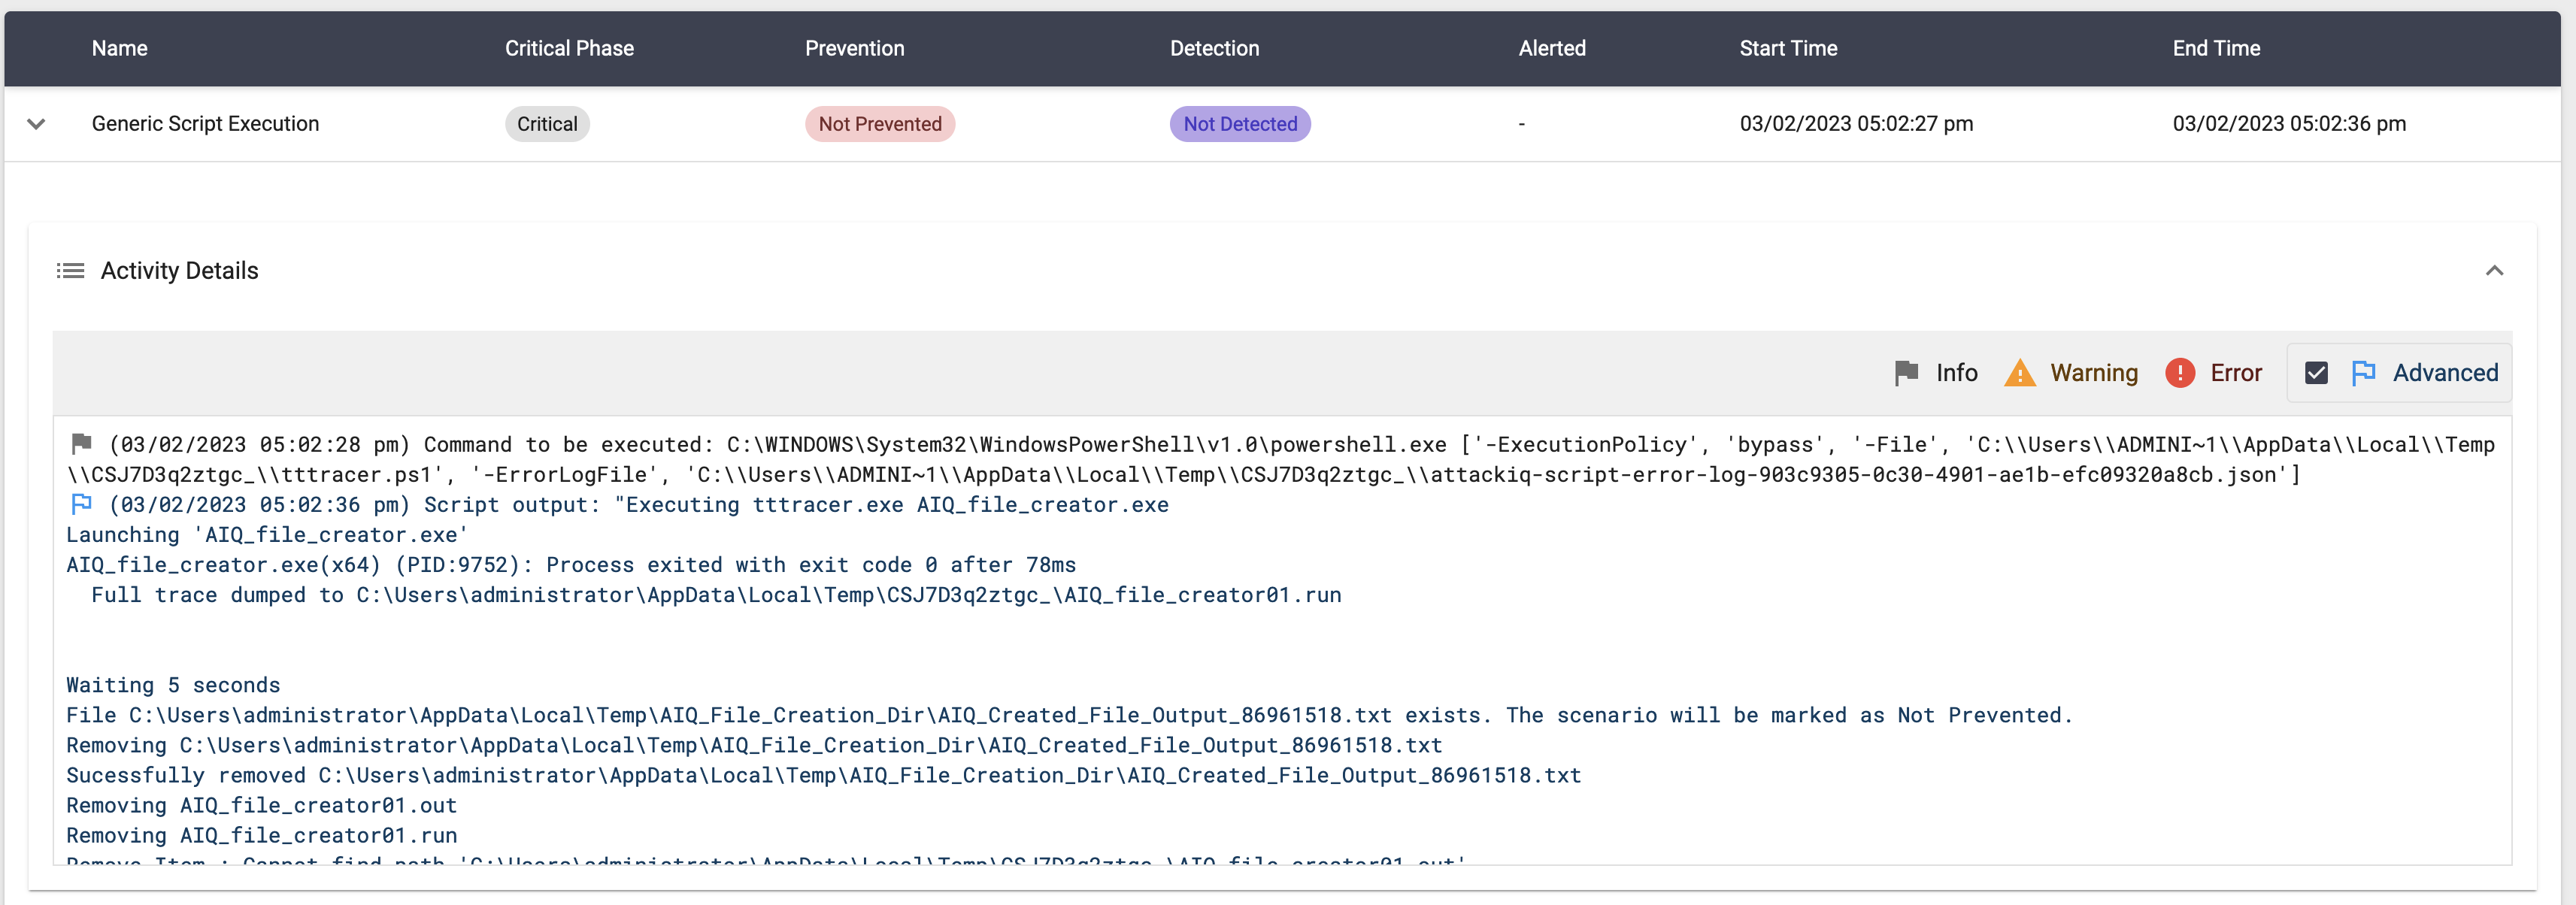This screenshot has width=2576, height=905.
Task: Click gray flag beside Command log entry
Action: [x=82, y=443]
